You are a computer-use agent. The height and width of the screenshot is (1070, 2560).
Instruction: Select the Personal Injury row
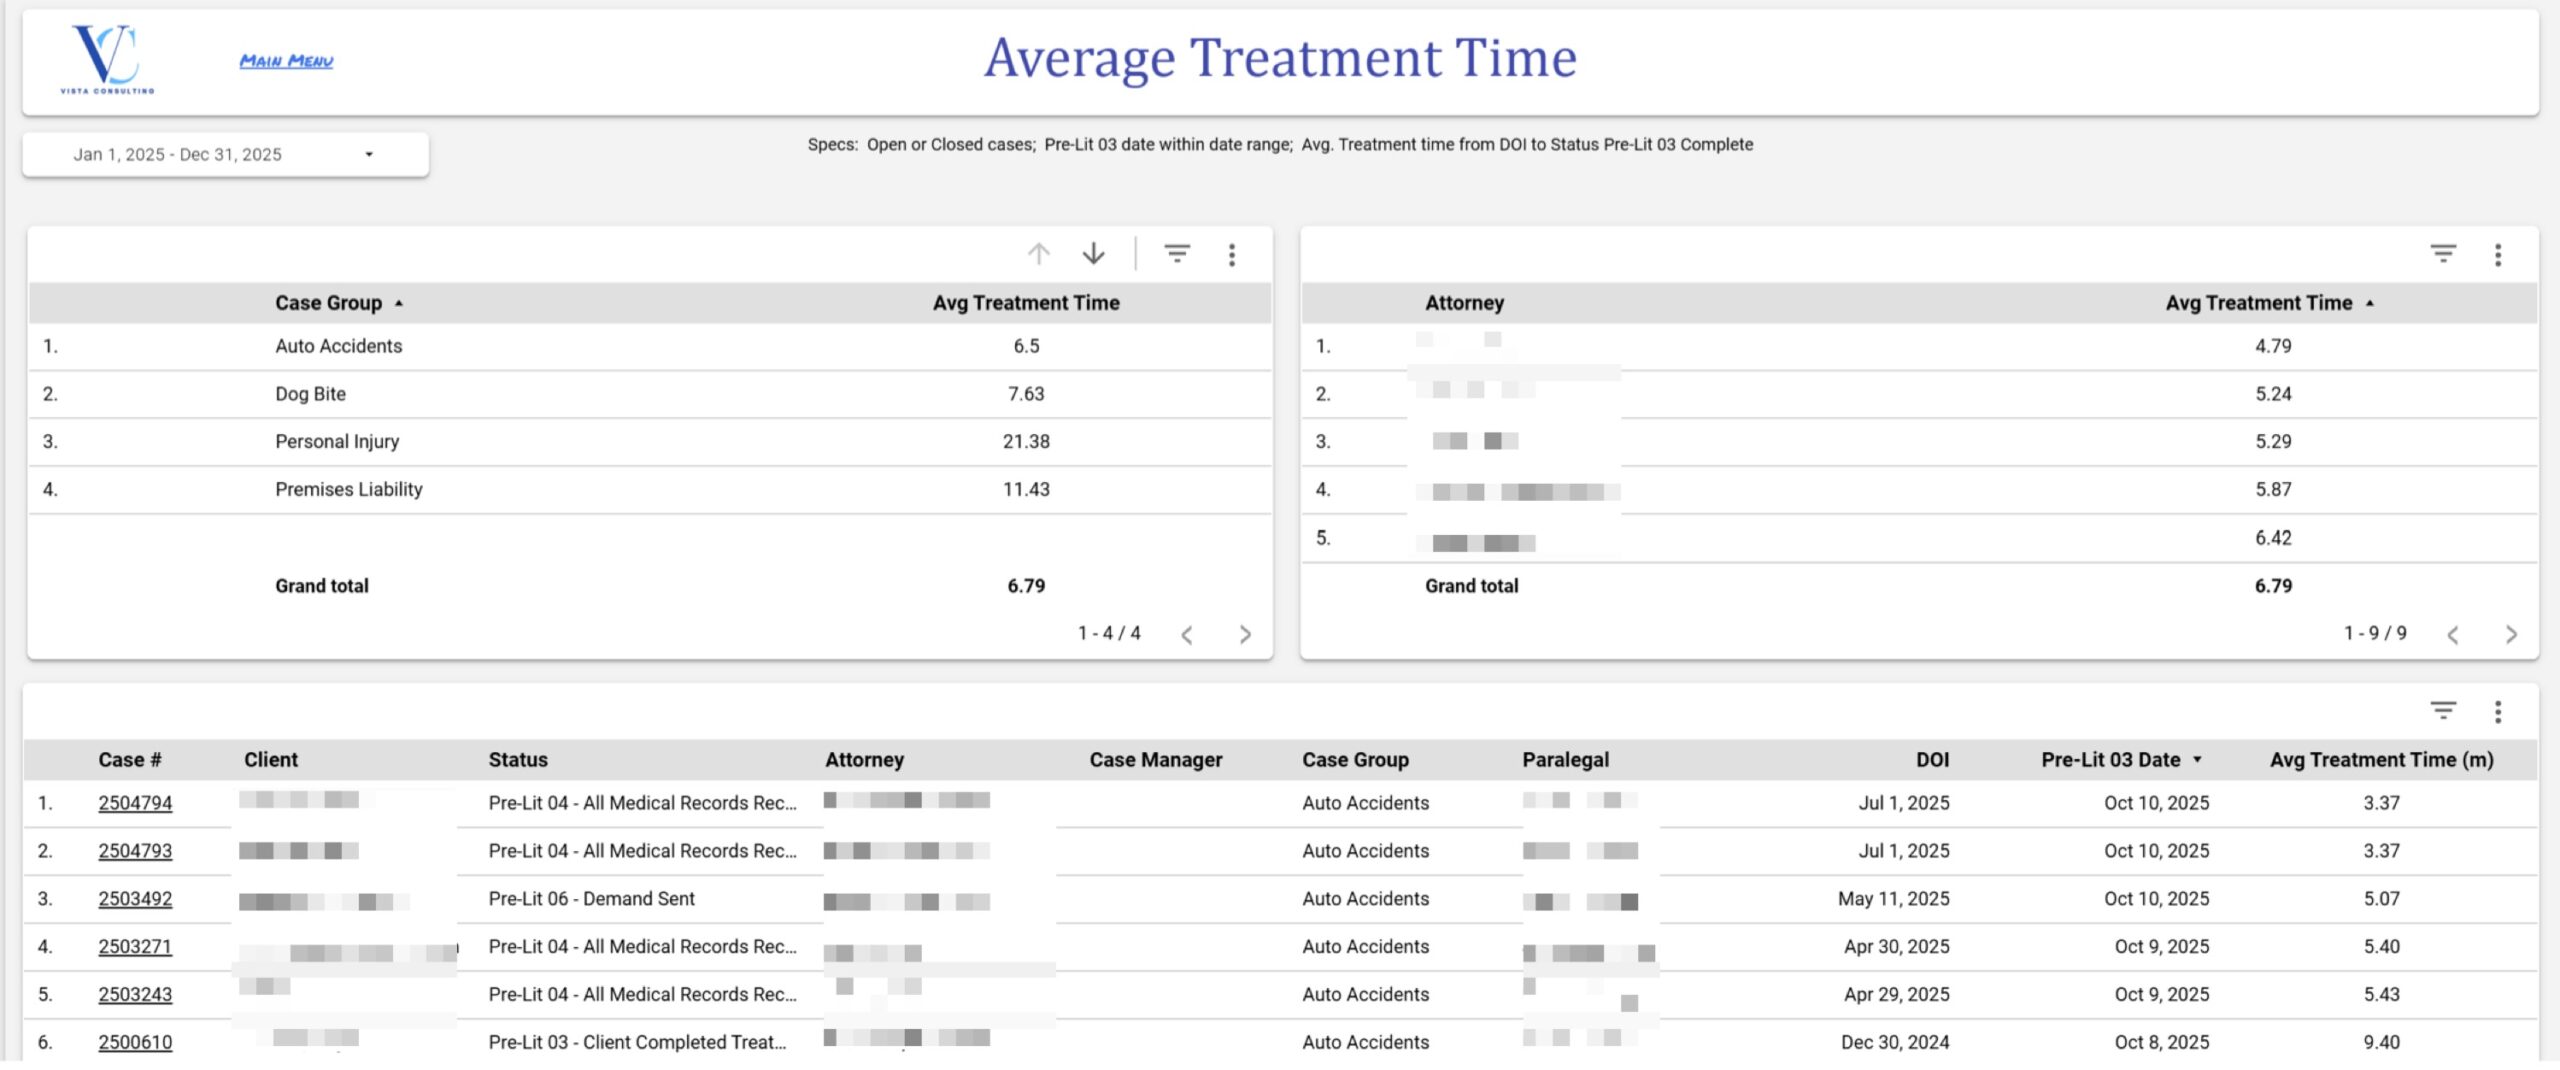pyautogui.click(x=337, y=442)
